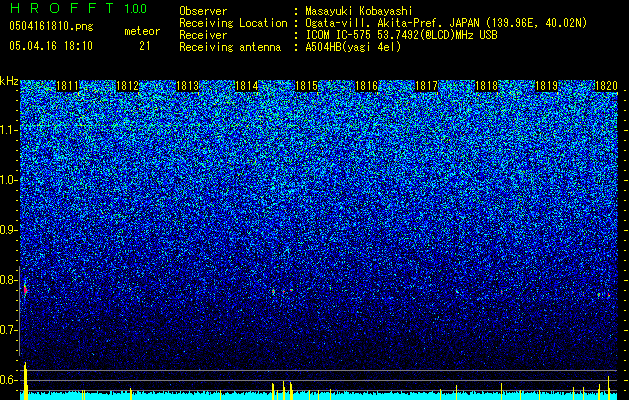The width and height of the screenshot is (629, 400).
Task: Click the 1814 time marker
Action: (x=246, y=86)
